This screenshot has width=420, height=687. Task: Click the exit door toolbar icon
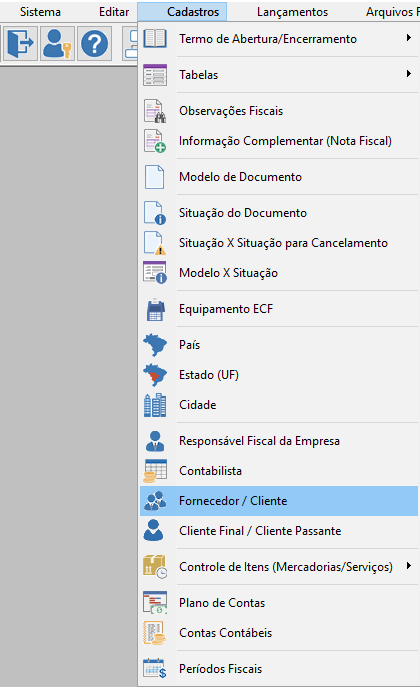coord(21,43)
